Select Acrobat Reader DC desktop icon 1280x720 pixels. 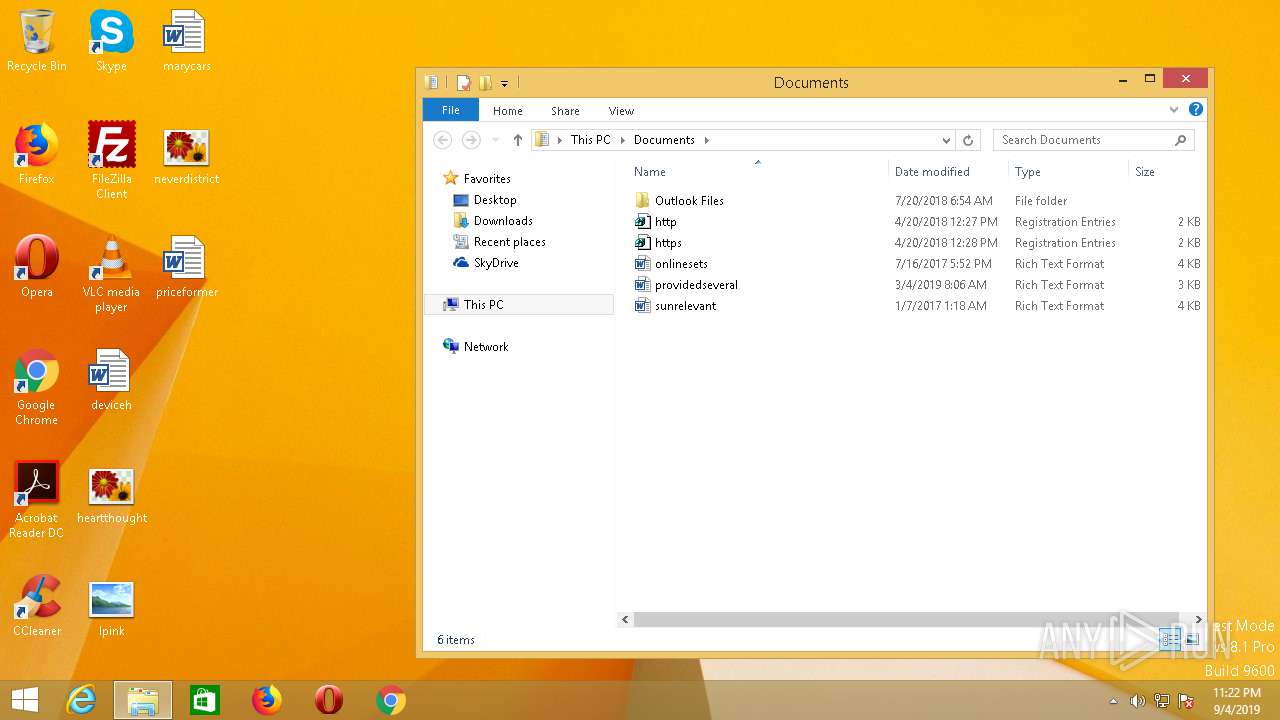pos(37,500)
